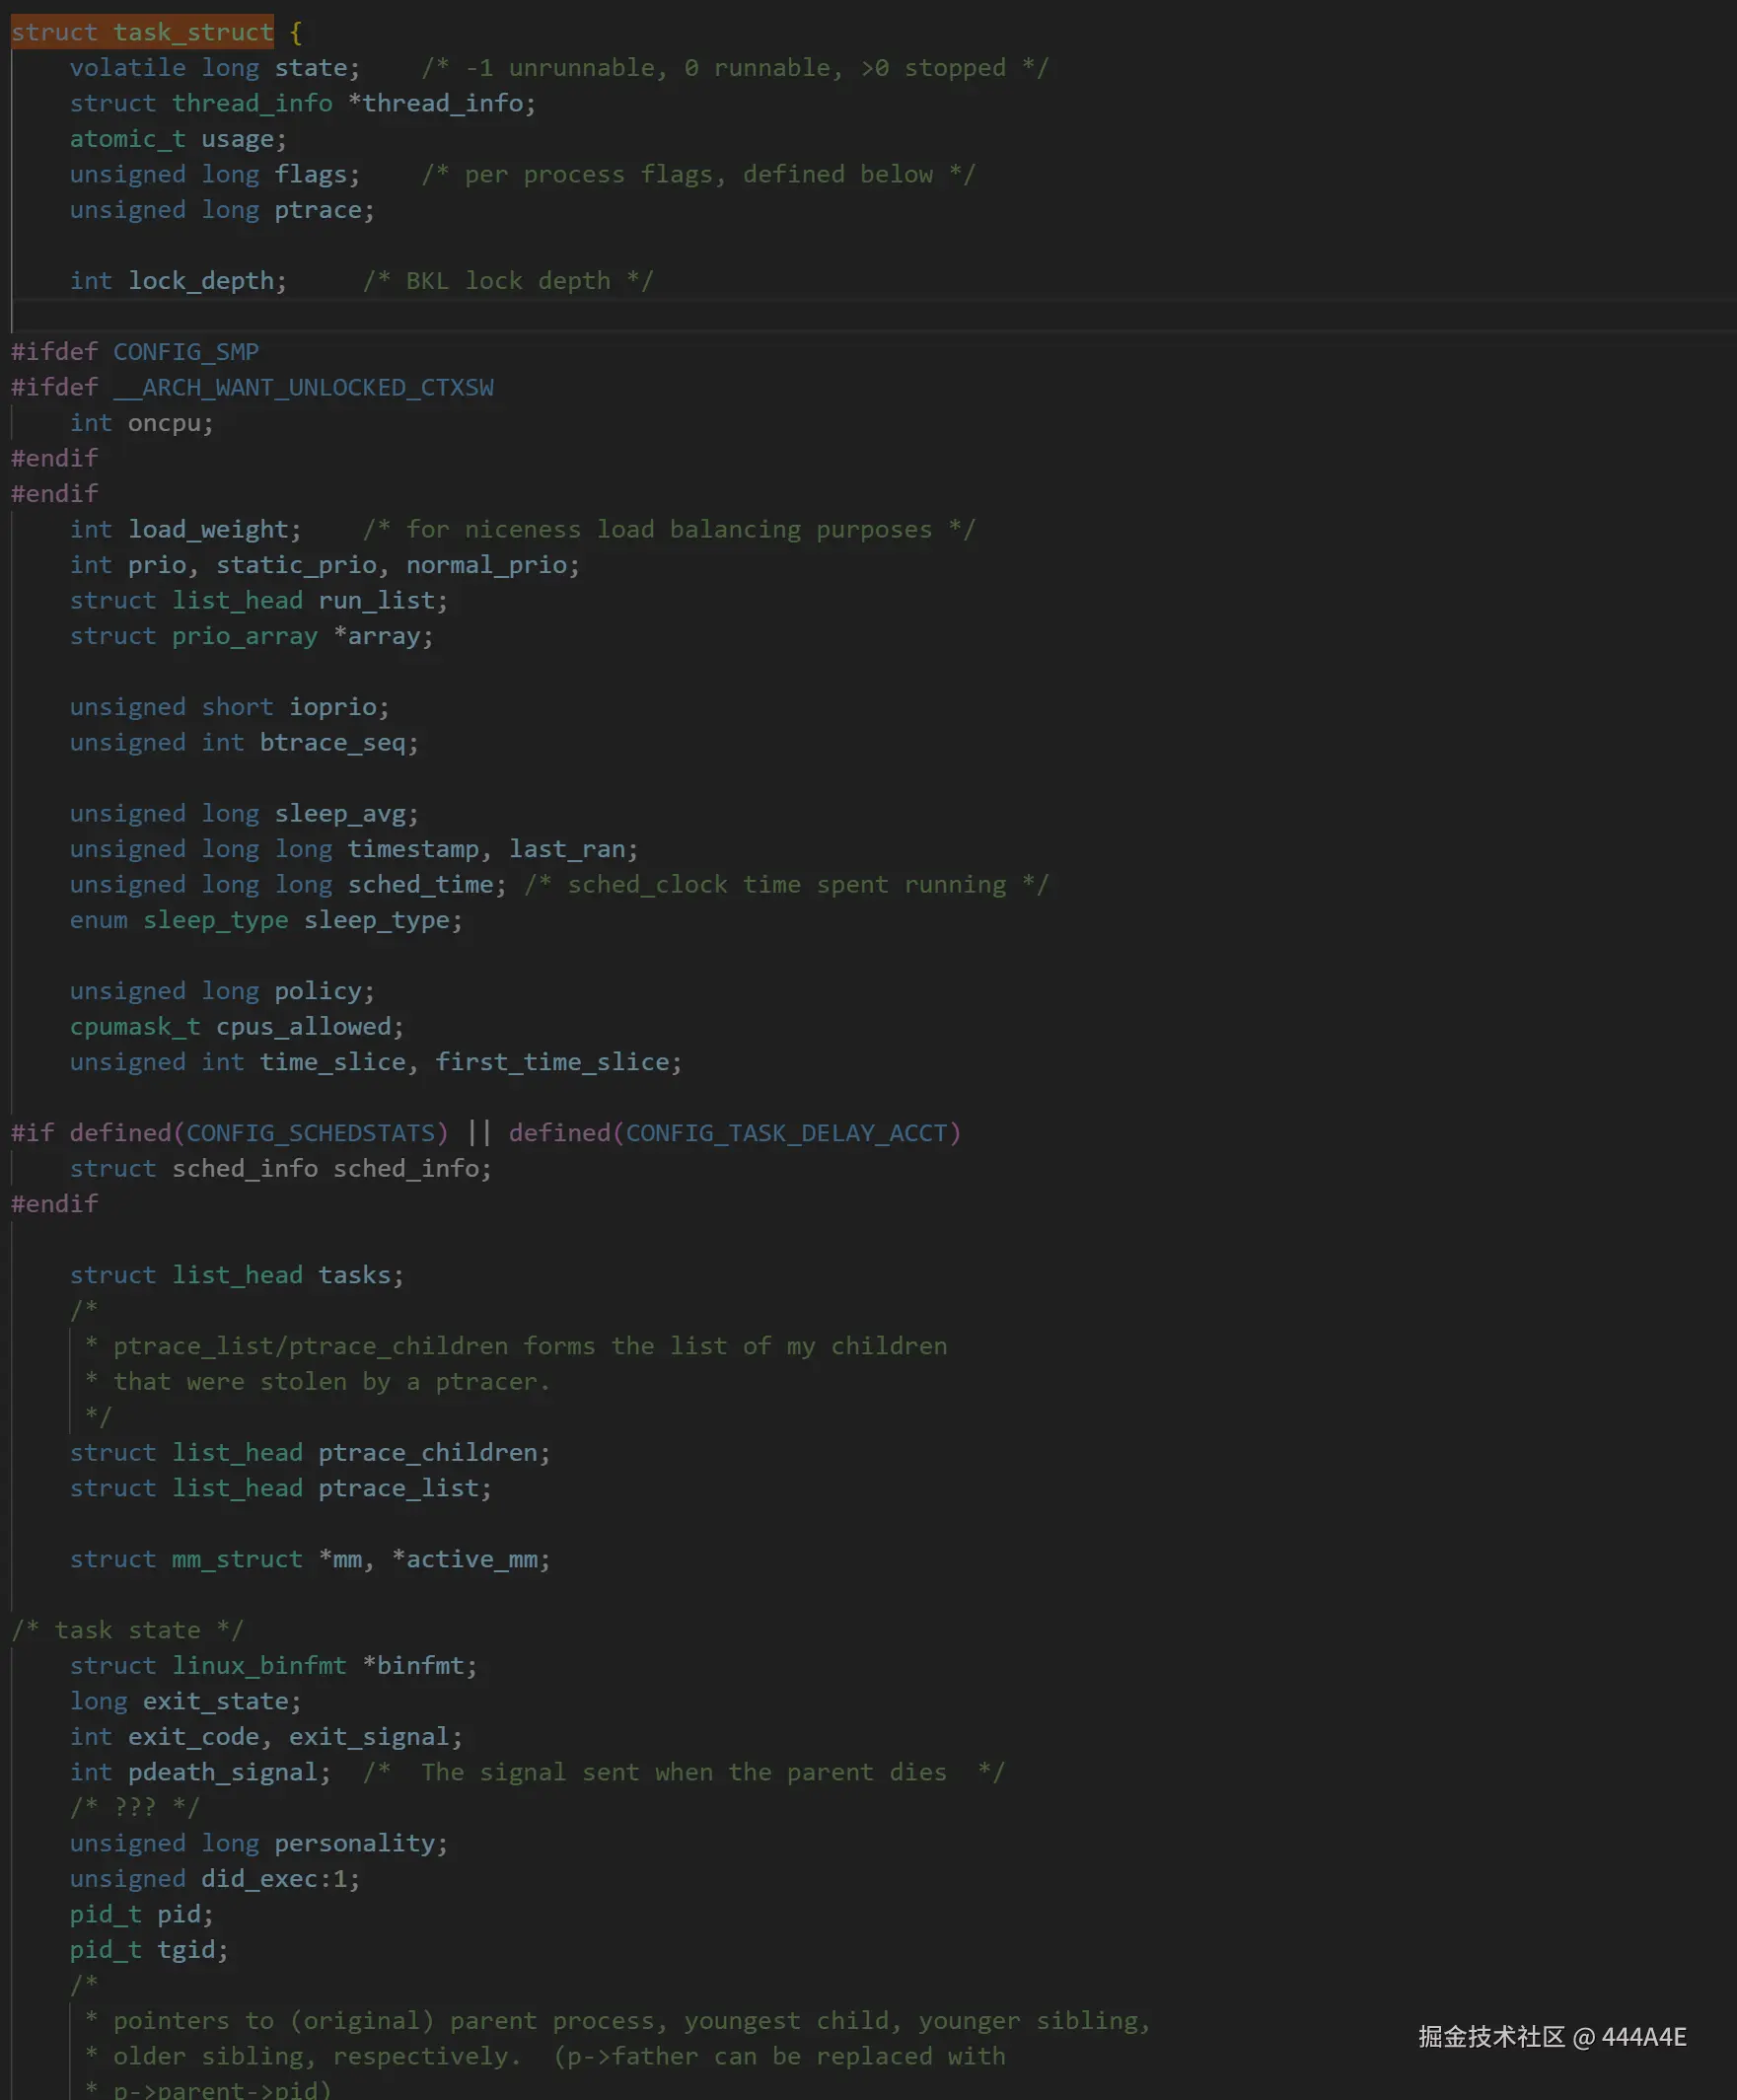Click the '__ARCH_WANT_UNLOCKED_CTXSW' macro name
1737x2100 pixels.
[x=303, y=387]
